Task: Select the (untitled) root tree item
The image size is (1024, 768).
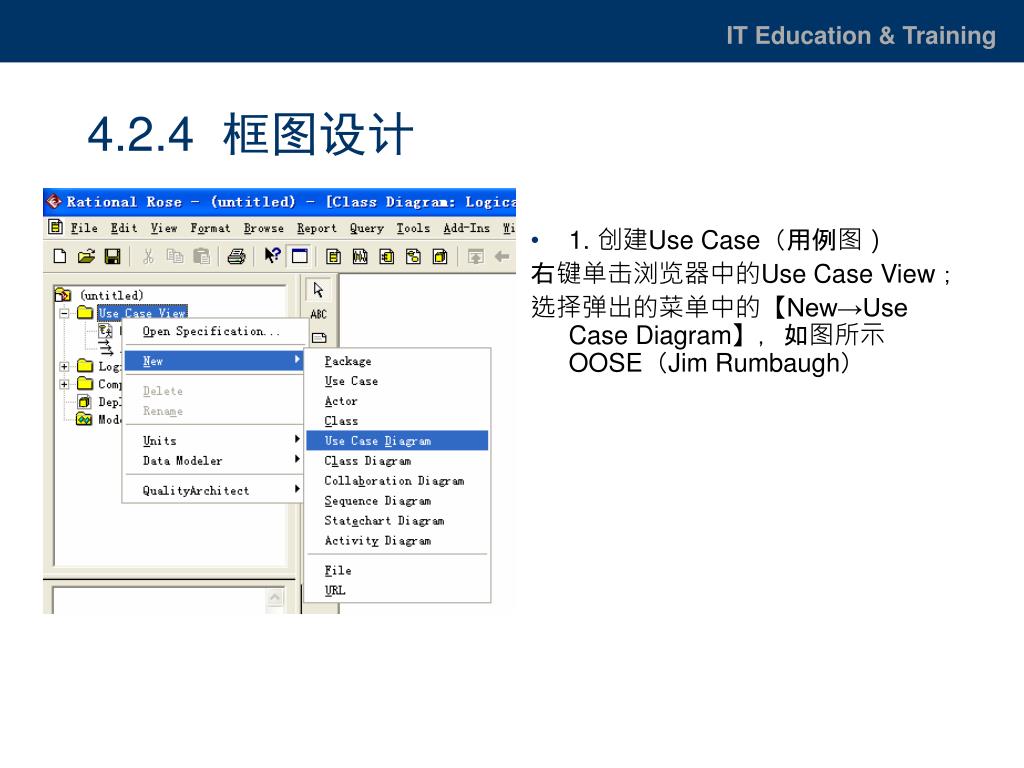Action: 112,295
